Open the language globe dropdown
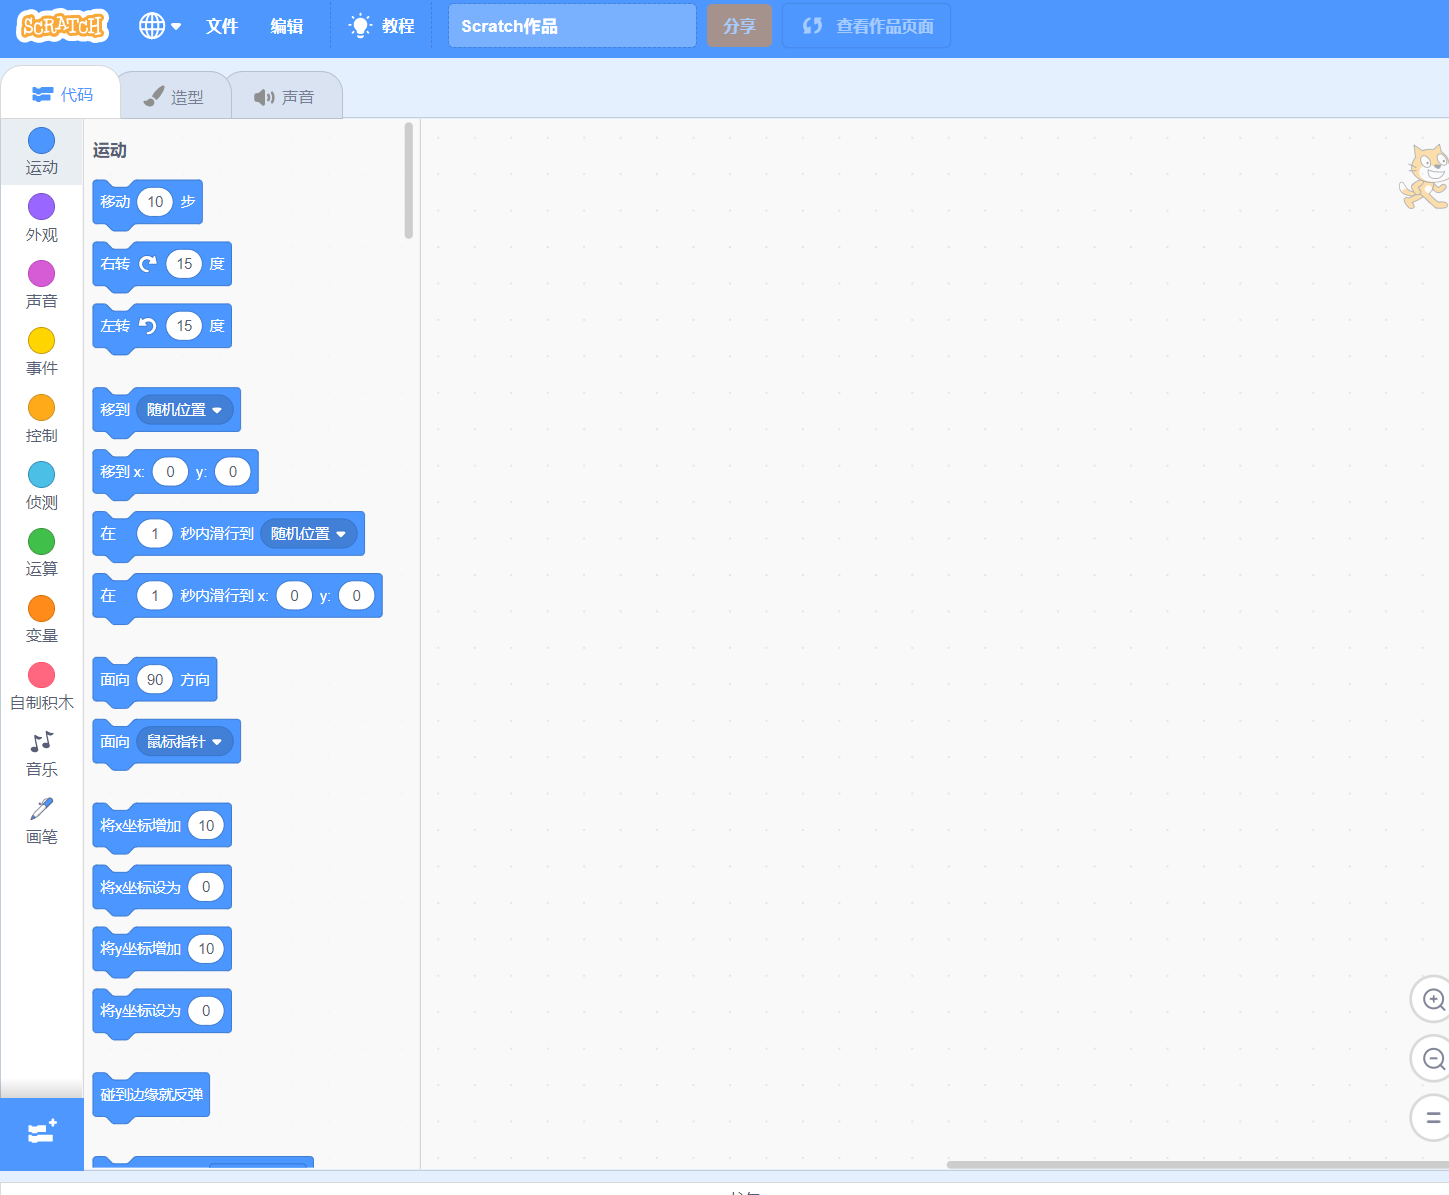This screenshot has height=1195, width=1449. pyautogui.click(x=158, y=26)
